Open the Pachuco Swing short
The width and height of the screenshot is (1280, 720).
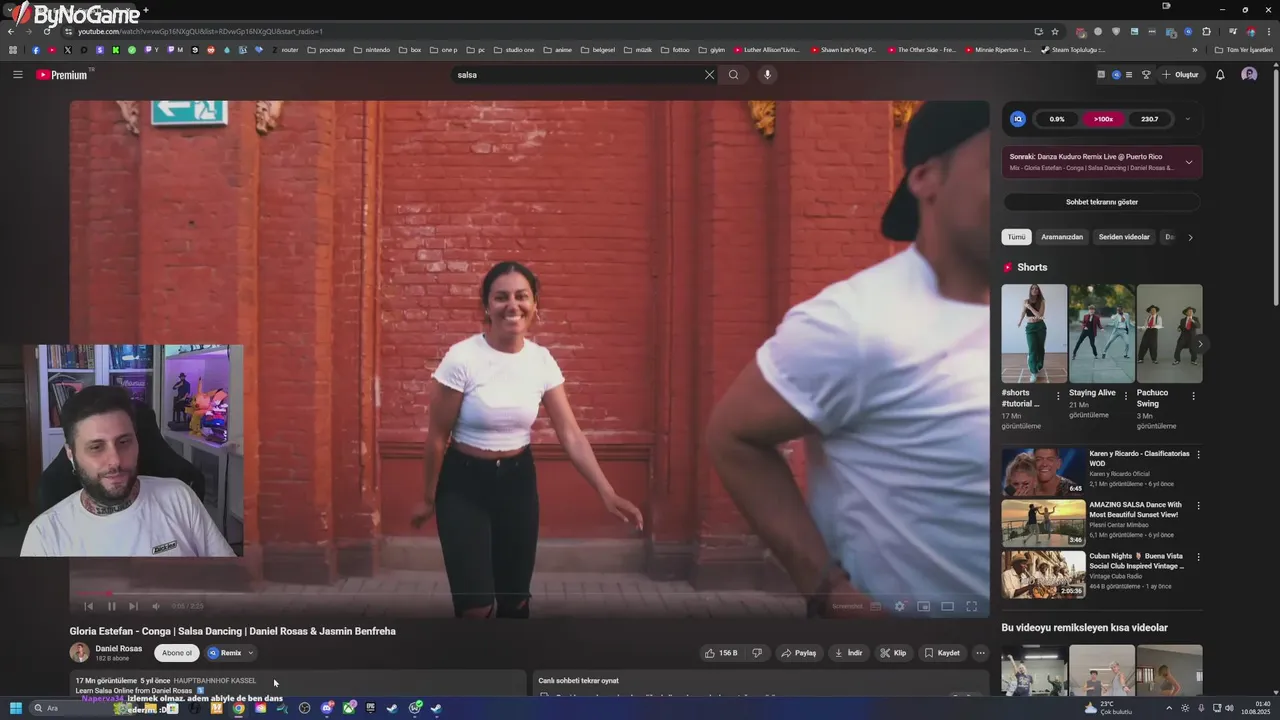click(x=1169, y=333)
